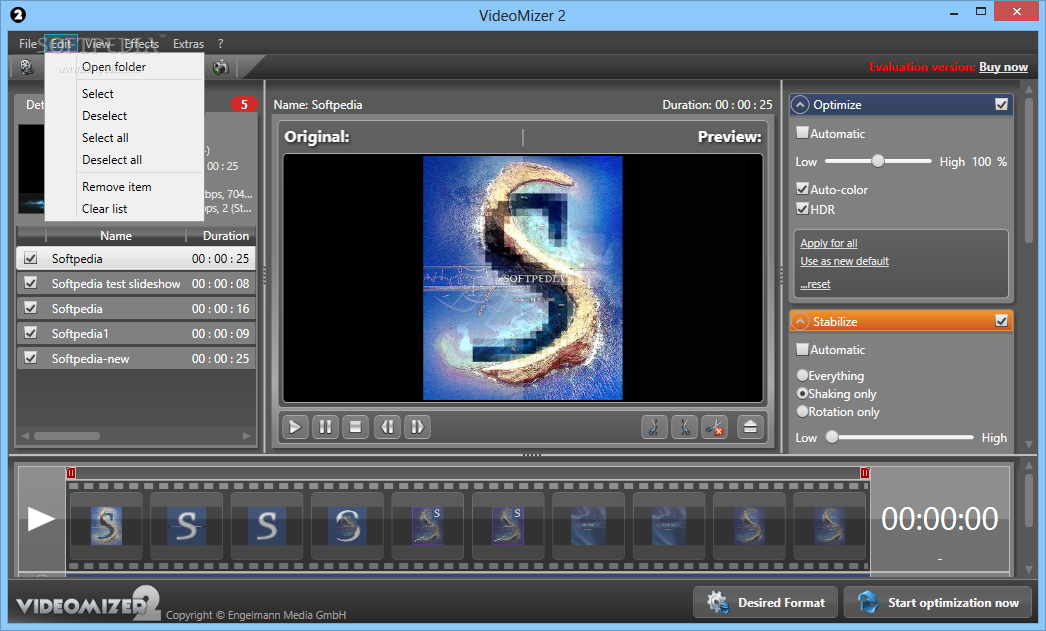Uncheck the first Softpedia 00:00:25 row checkbox
The height and width of the screenshot is (631, 1046).
[31, 258]
